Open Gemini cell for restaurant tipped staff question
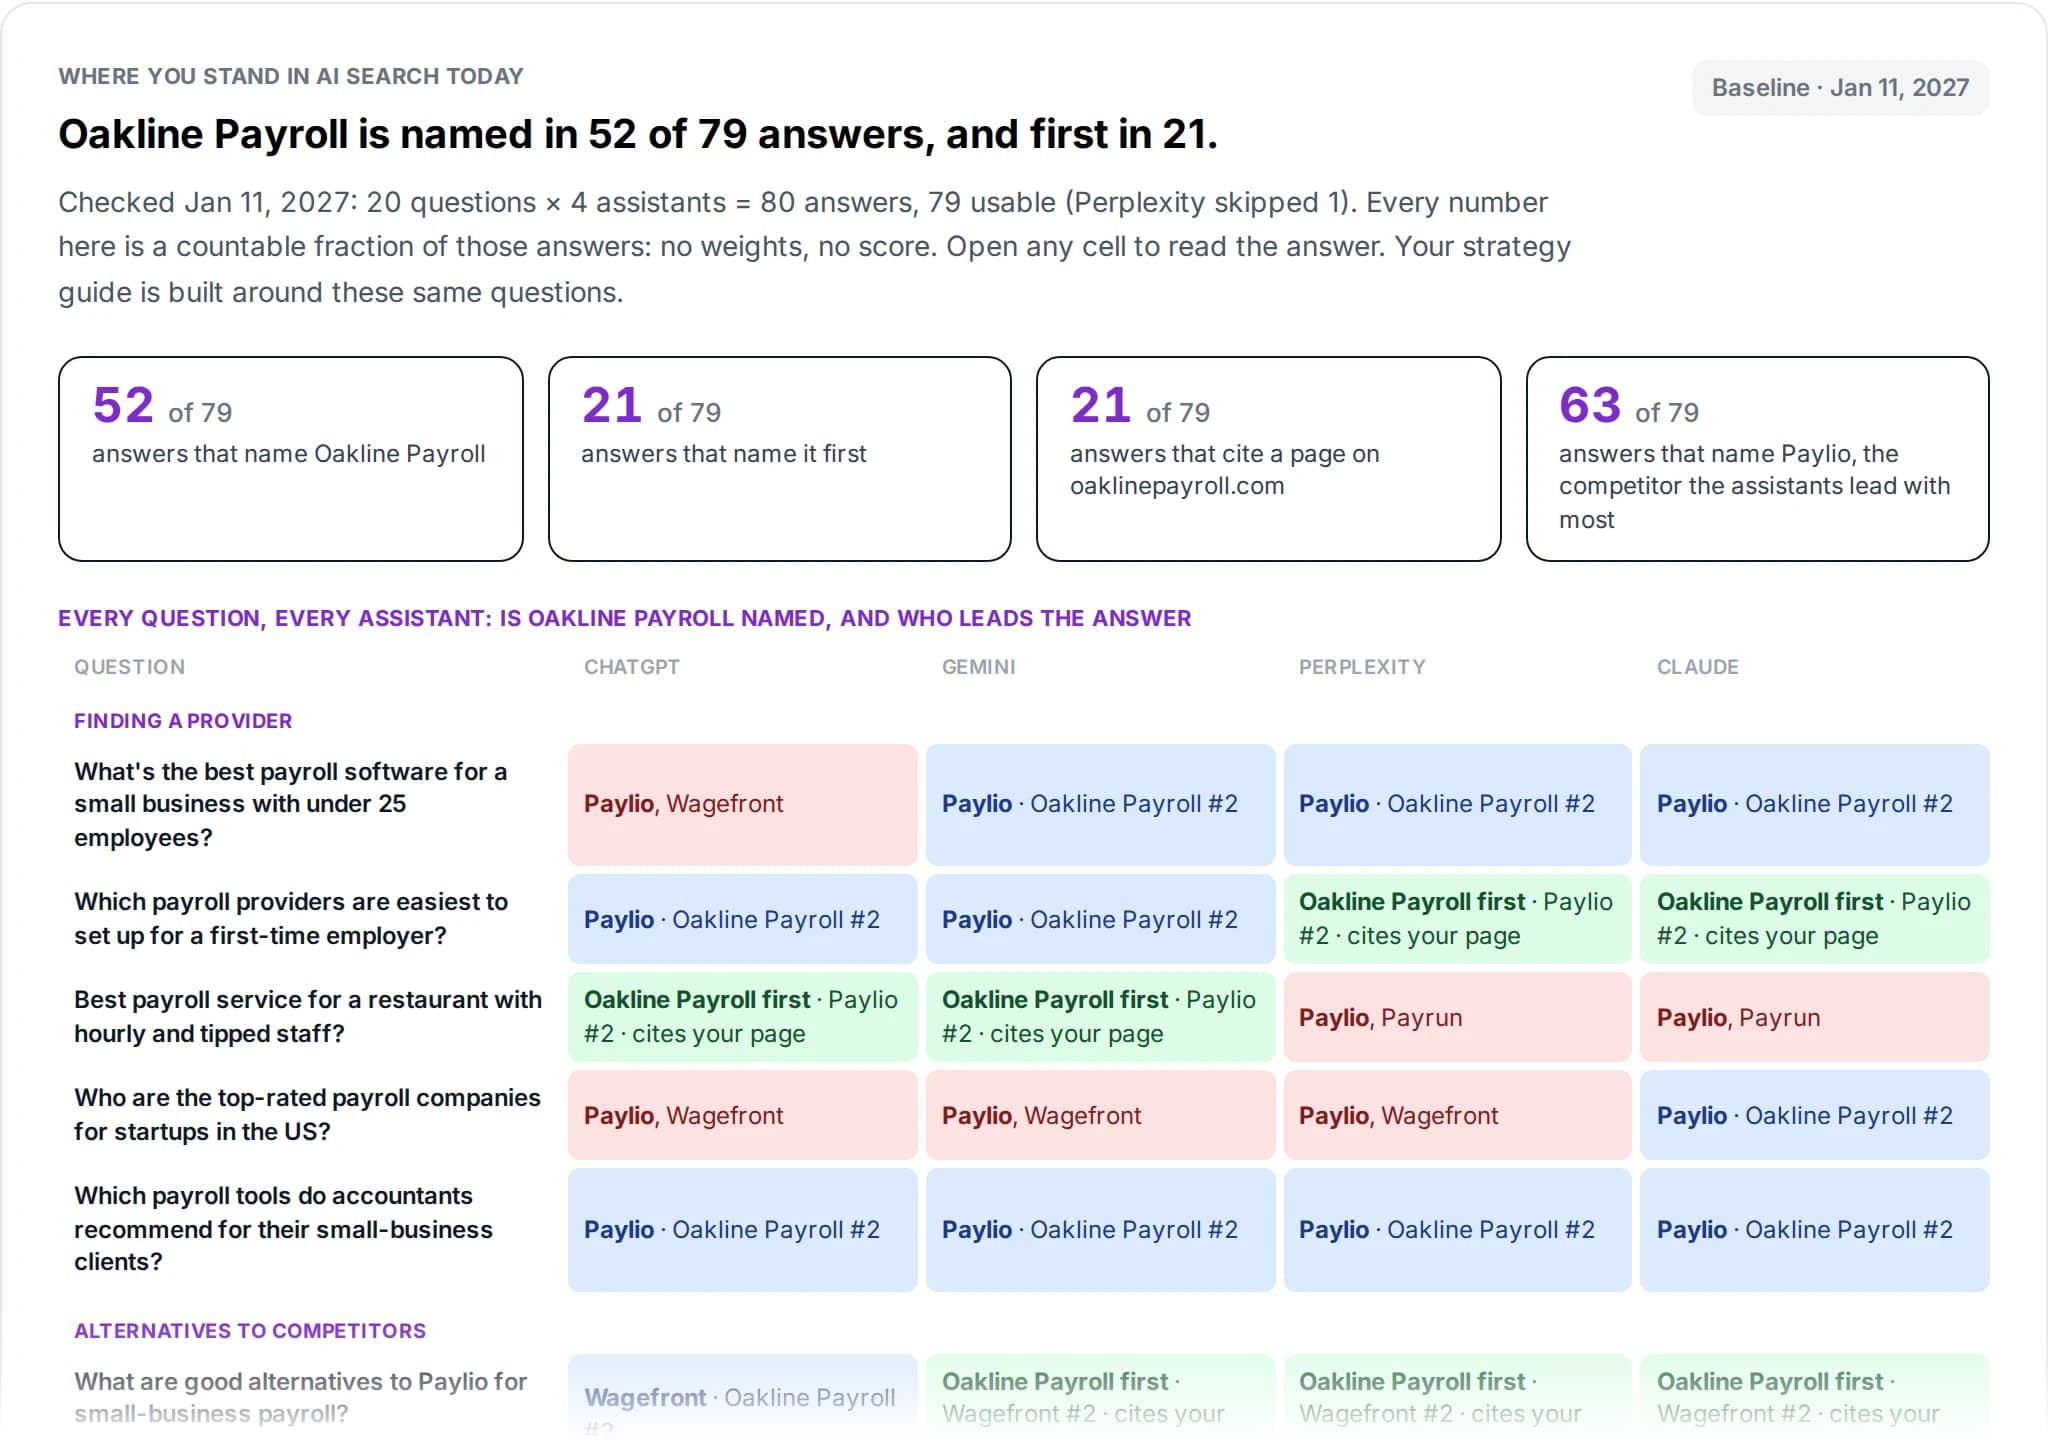This screenshot has height=1440, width=2048. click(1101, 1017)
